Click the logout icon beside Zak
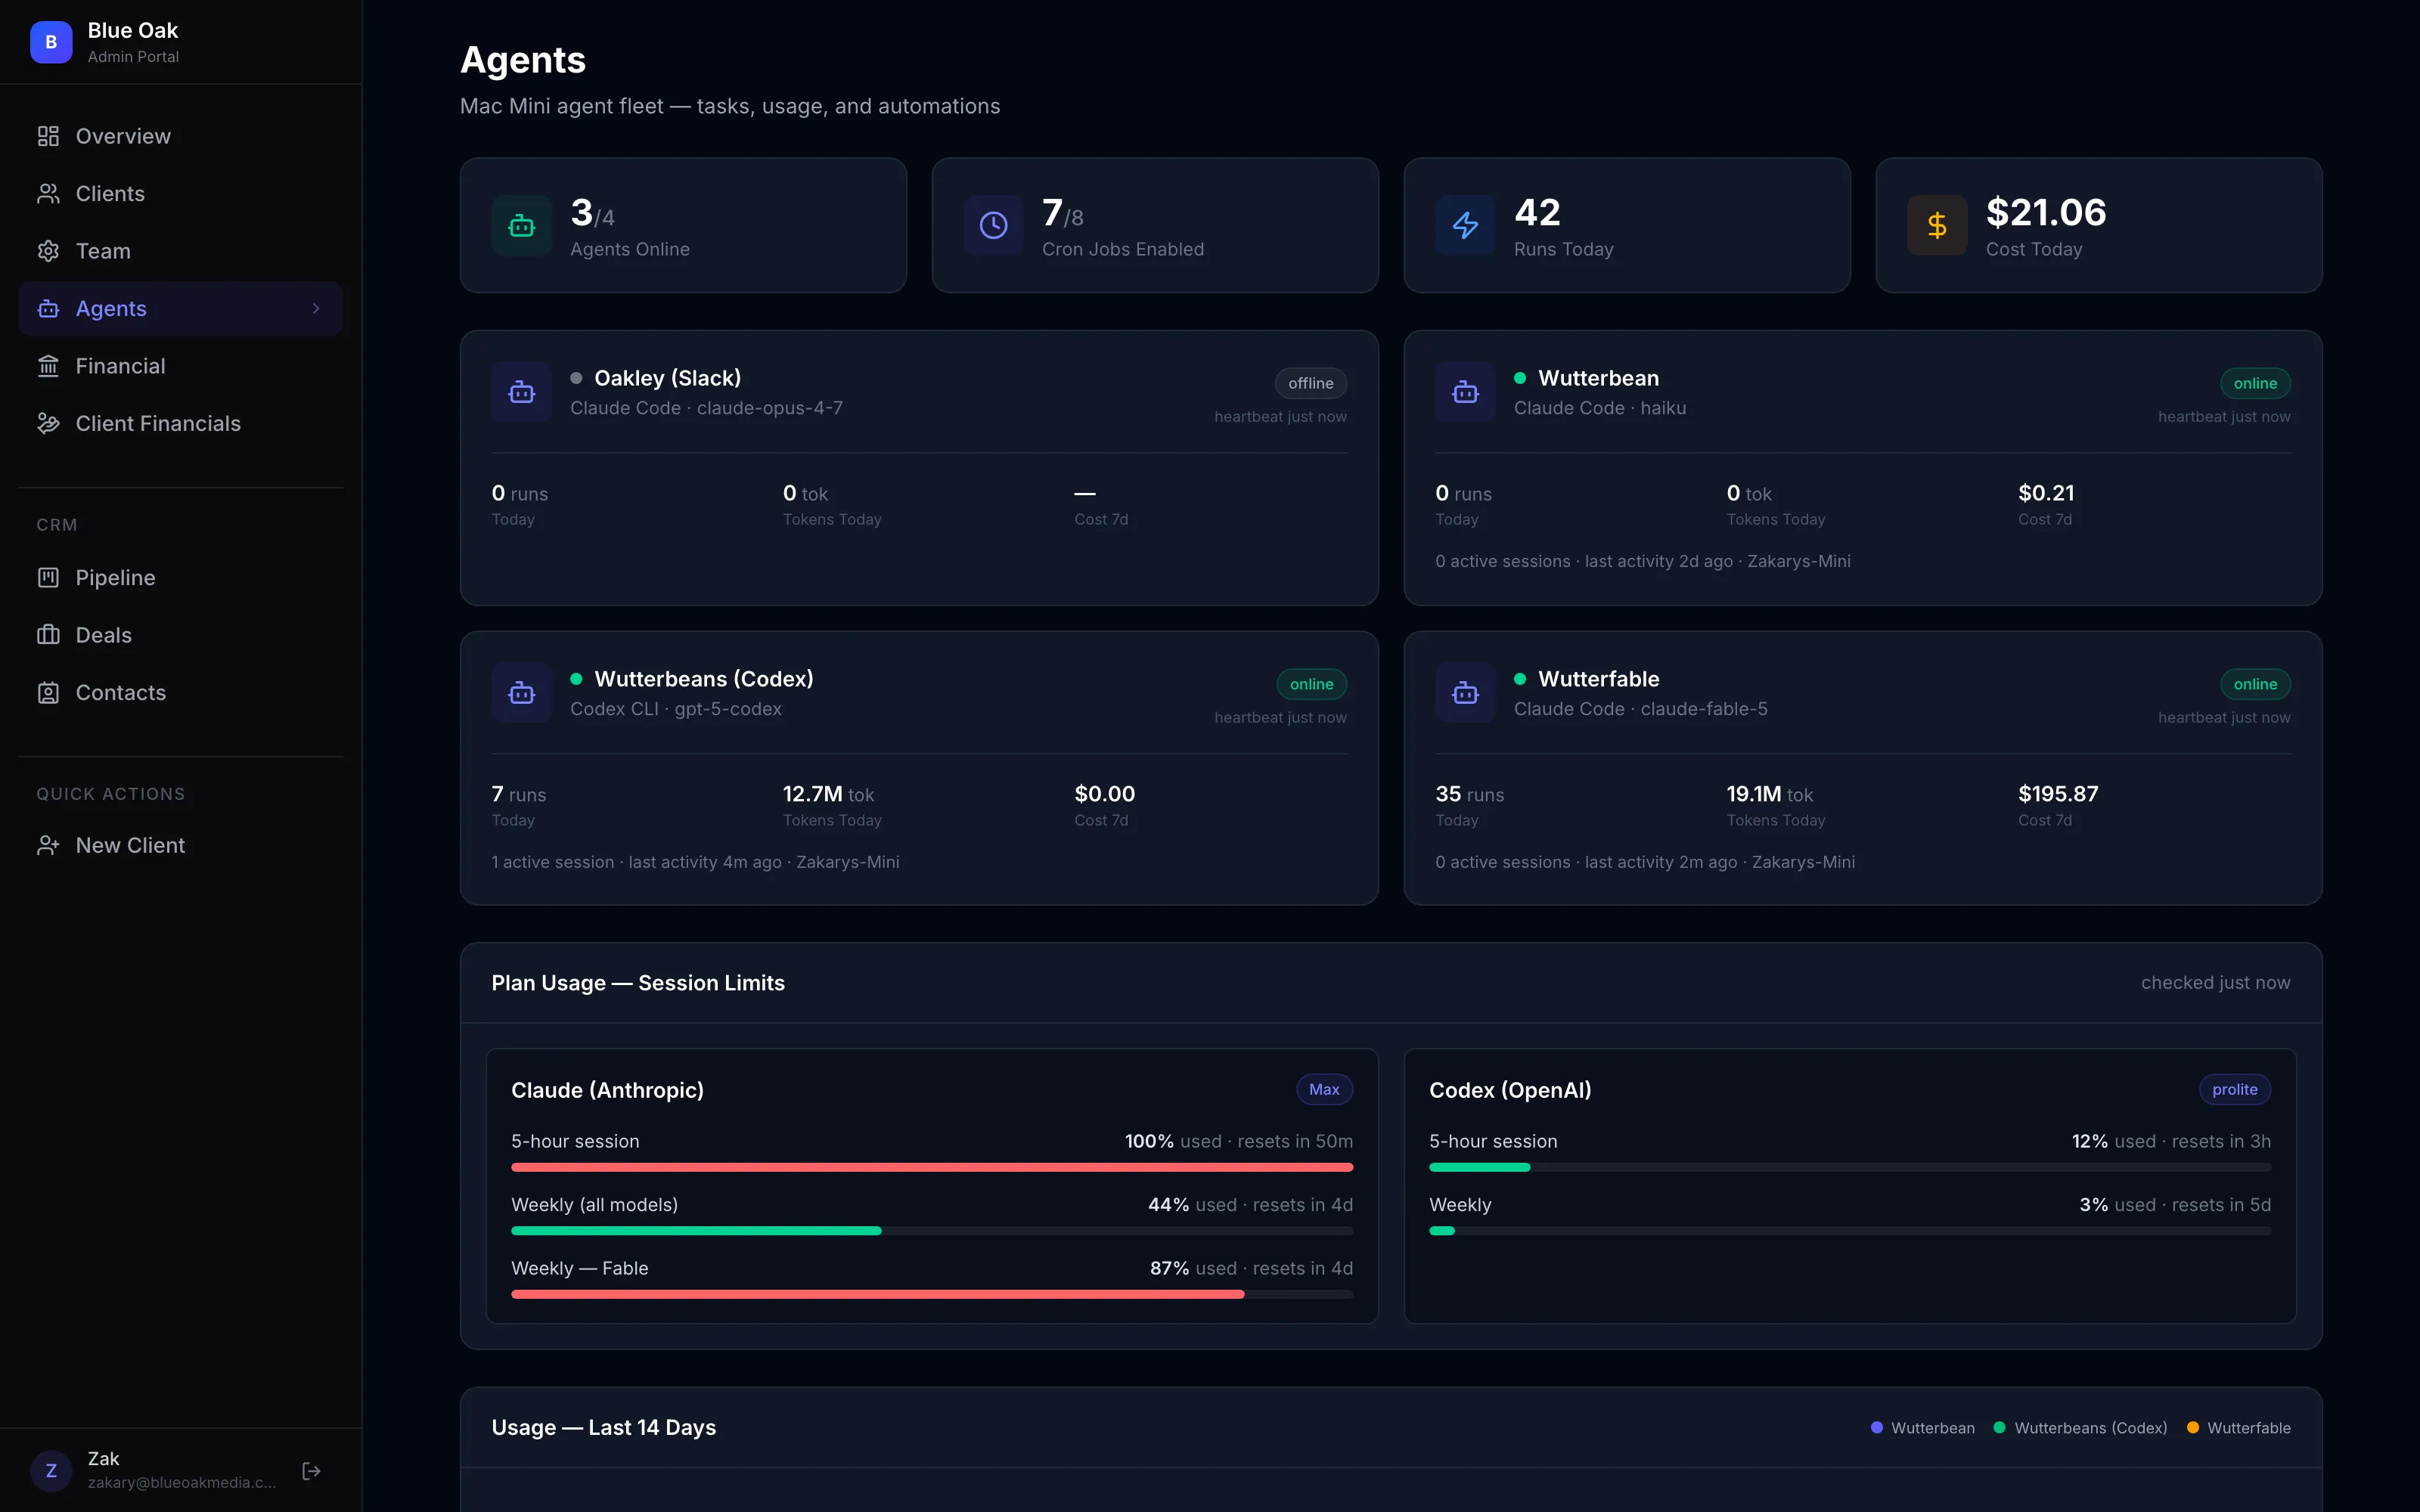 (x=311, y=1471)
